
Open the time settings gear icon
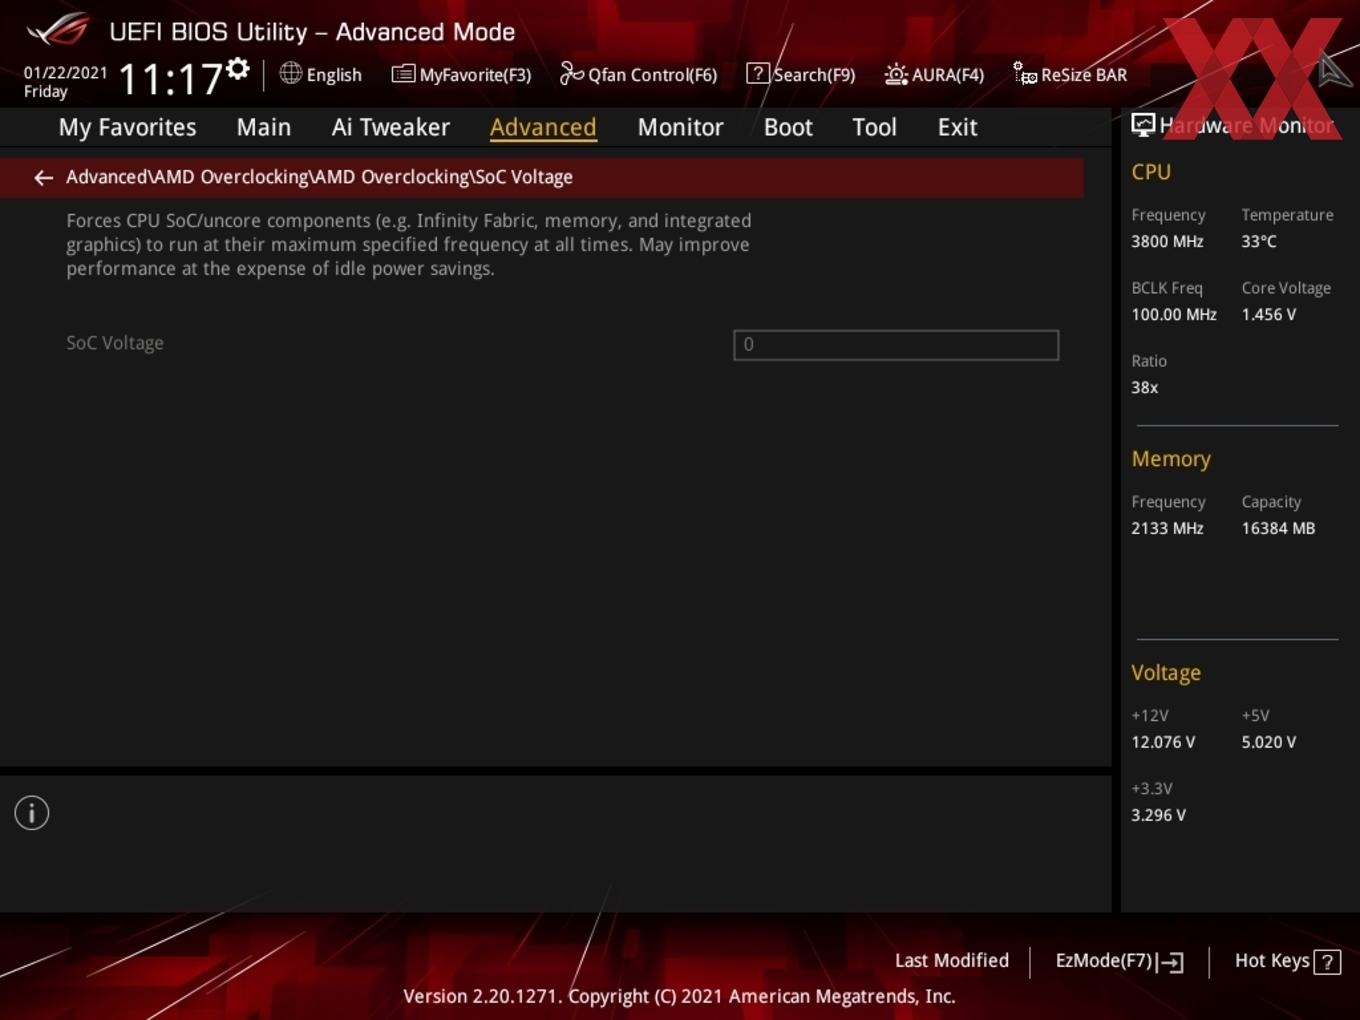click(x=237, y=69)
